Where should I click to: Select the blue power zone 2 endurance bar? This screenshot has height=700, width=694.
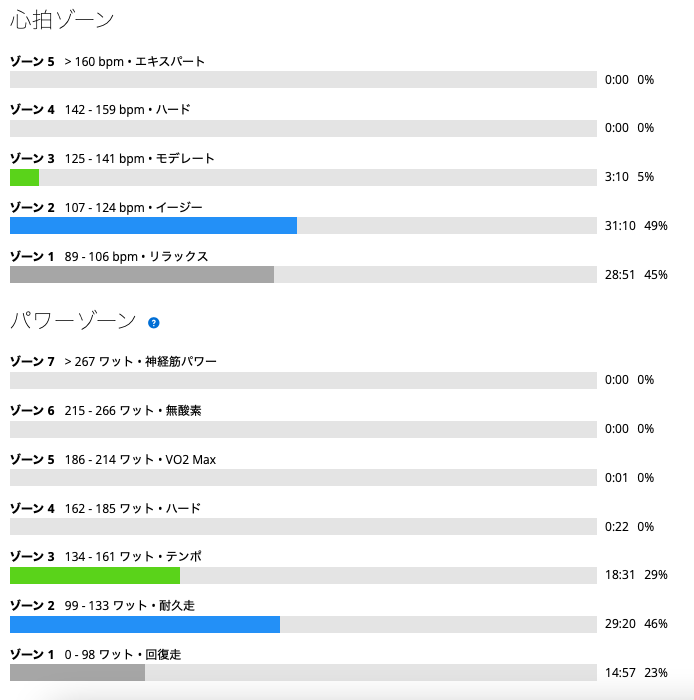pos(145,625)
